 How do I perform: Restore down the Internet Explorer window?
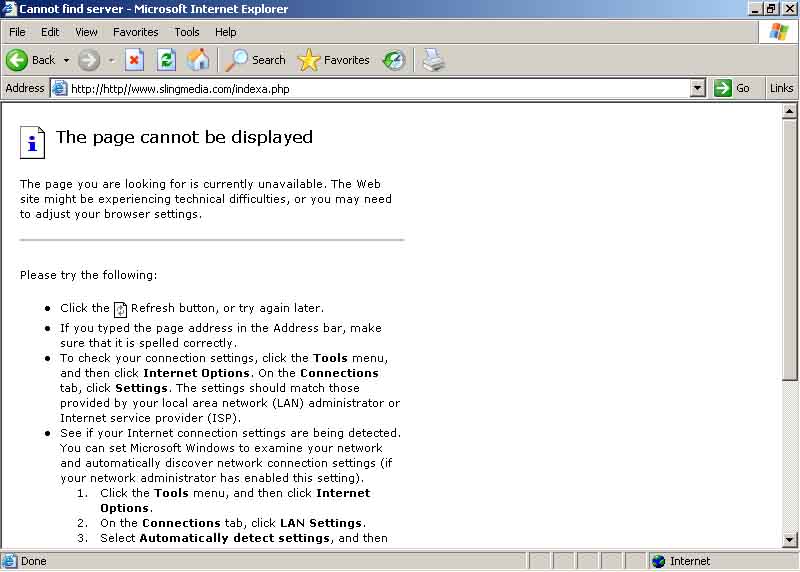coord(771,9)
